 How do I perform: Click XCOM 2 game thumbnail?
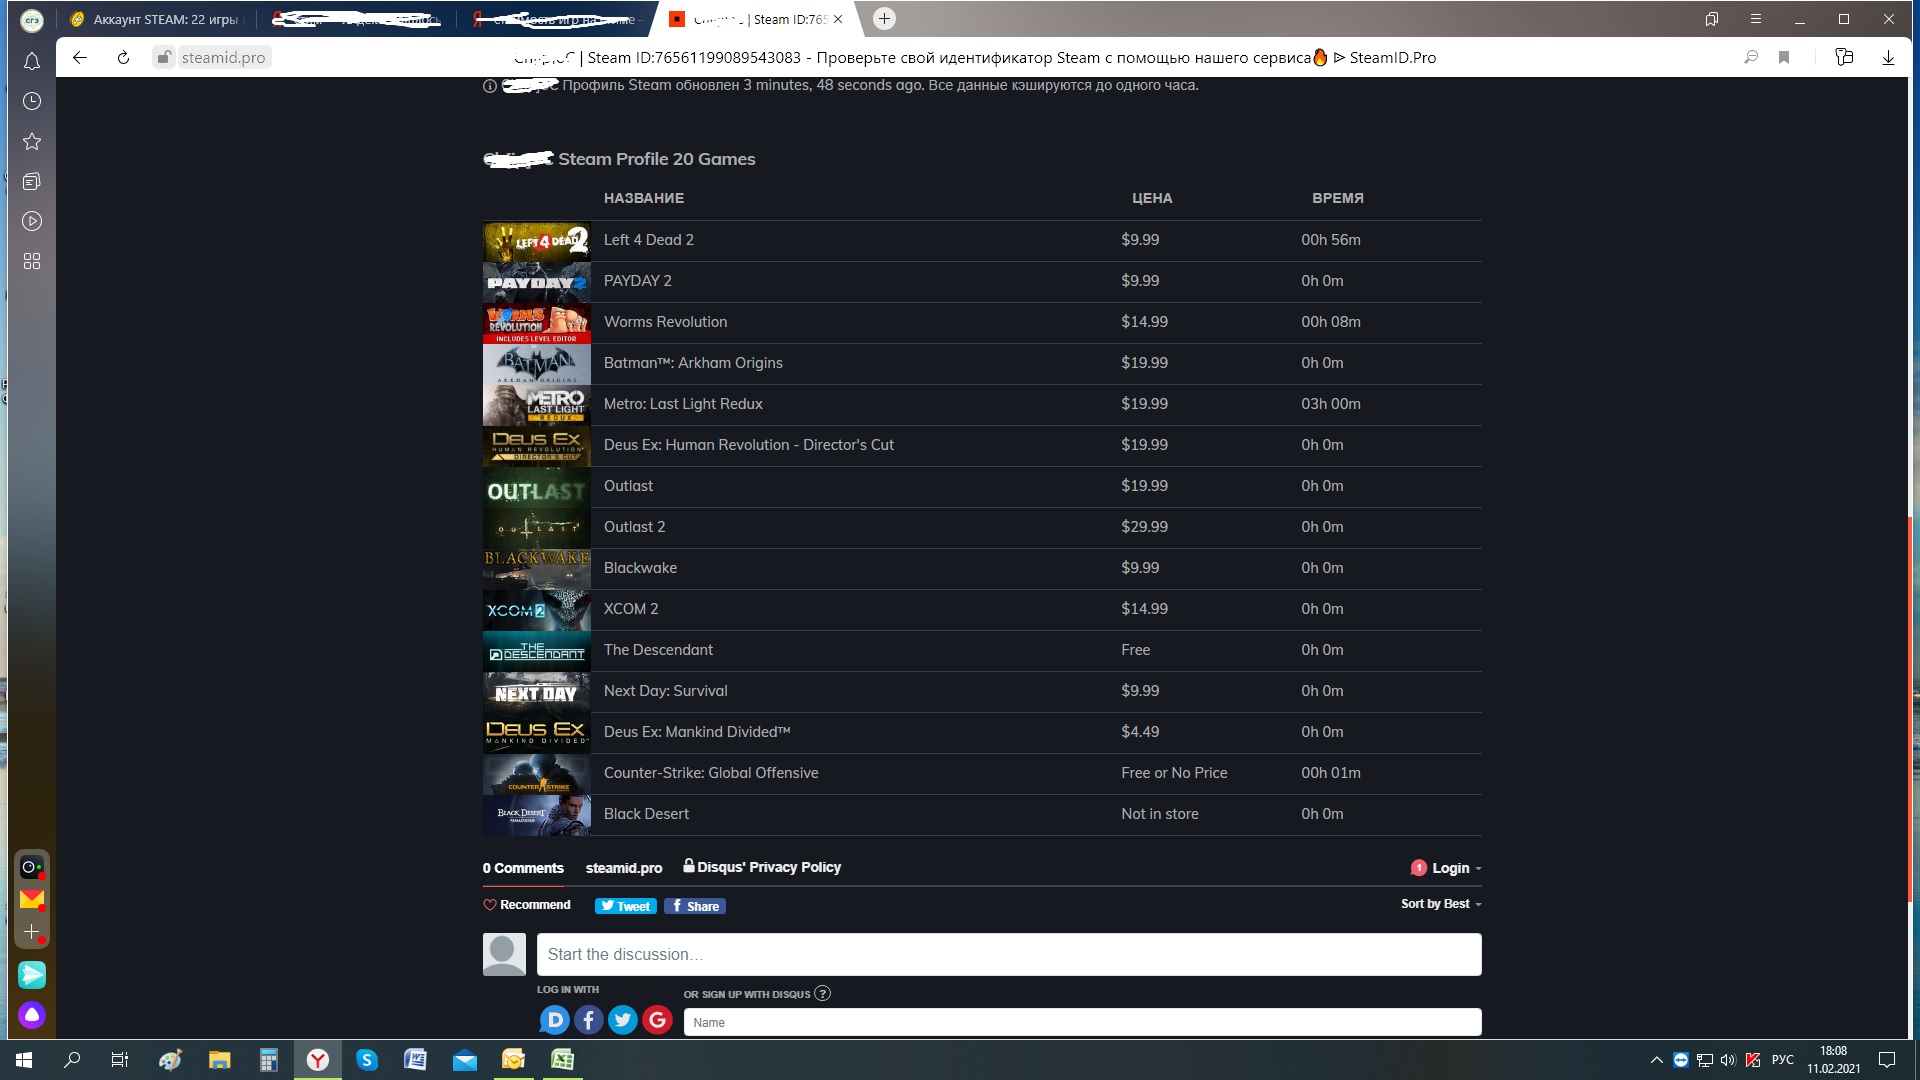click(x=537, y=610)
